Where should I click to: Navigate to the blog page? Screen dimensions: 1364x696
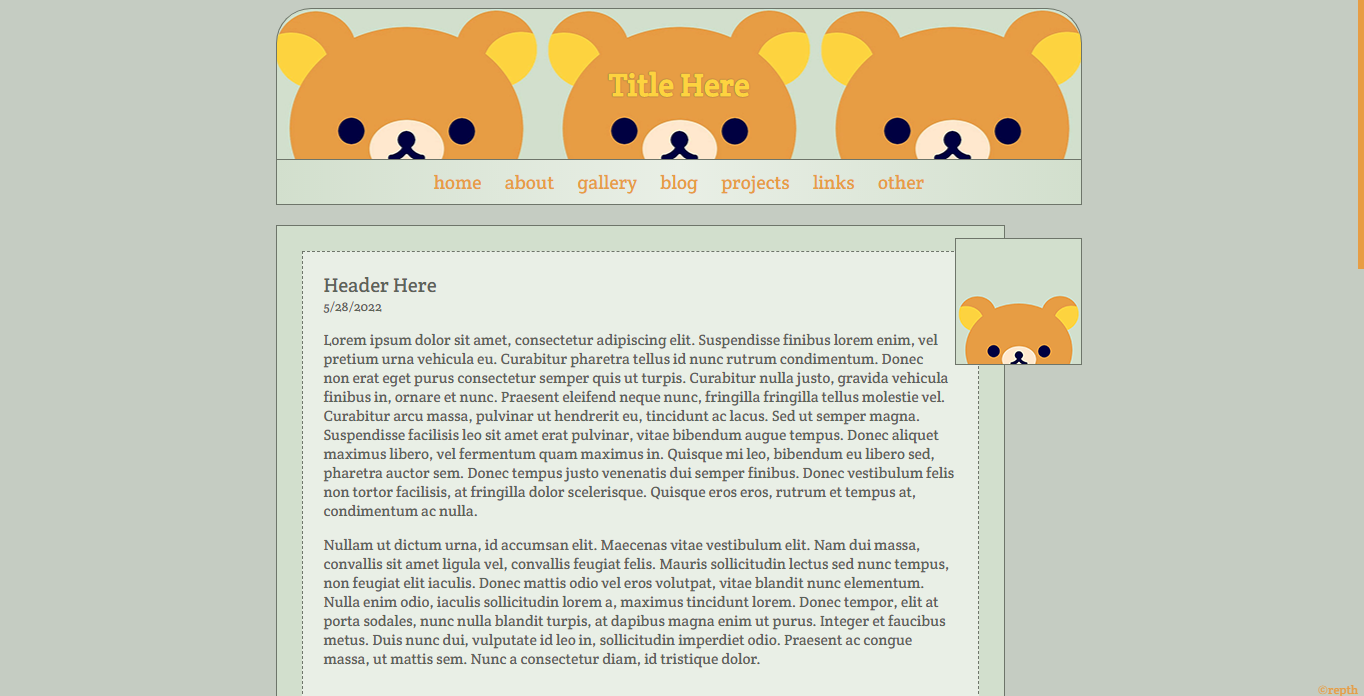[679, 183]
